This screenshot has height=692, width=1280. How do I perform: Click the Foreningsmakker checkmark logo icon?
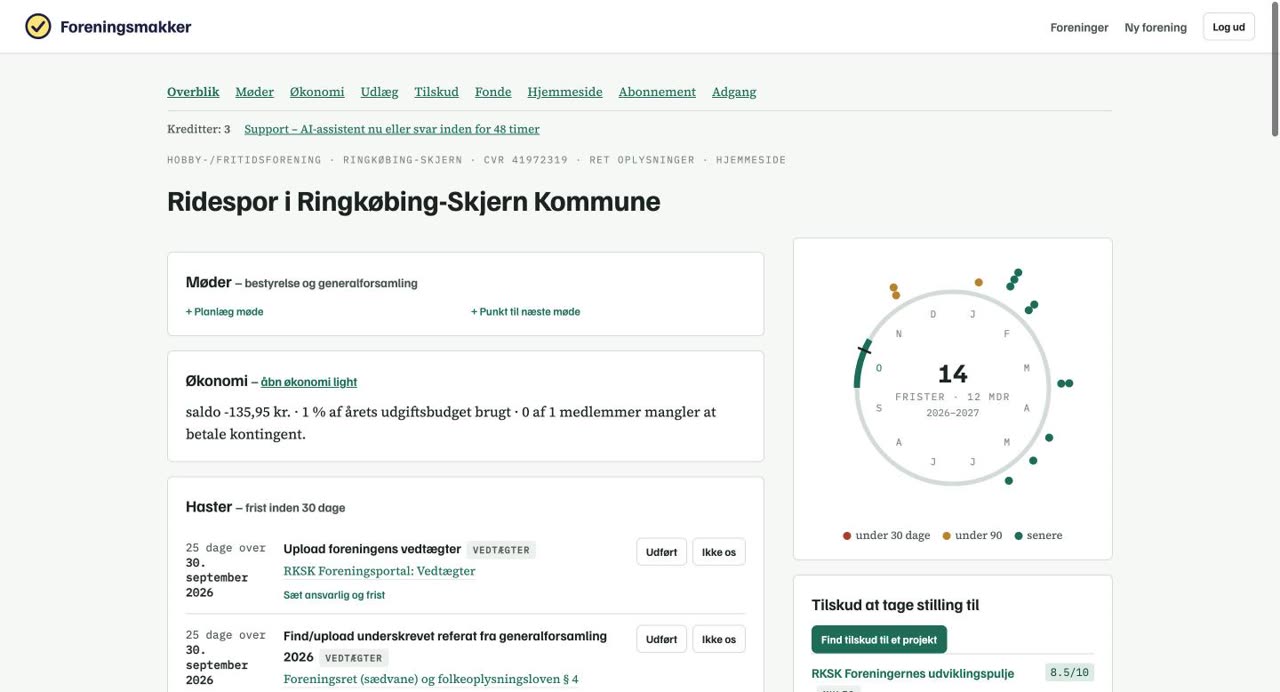pyautogui.click(x=38, y=26)
